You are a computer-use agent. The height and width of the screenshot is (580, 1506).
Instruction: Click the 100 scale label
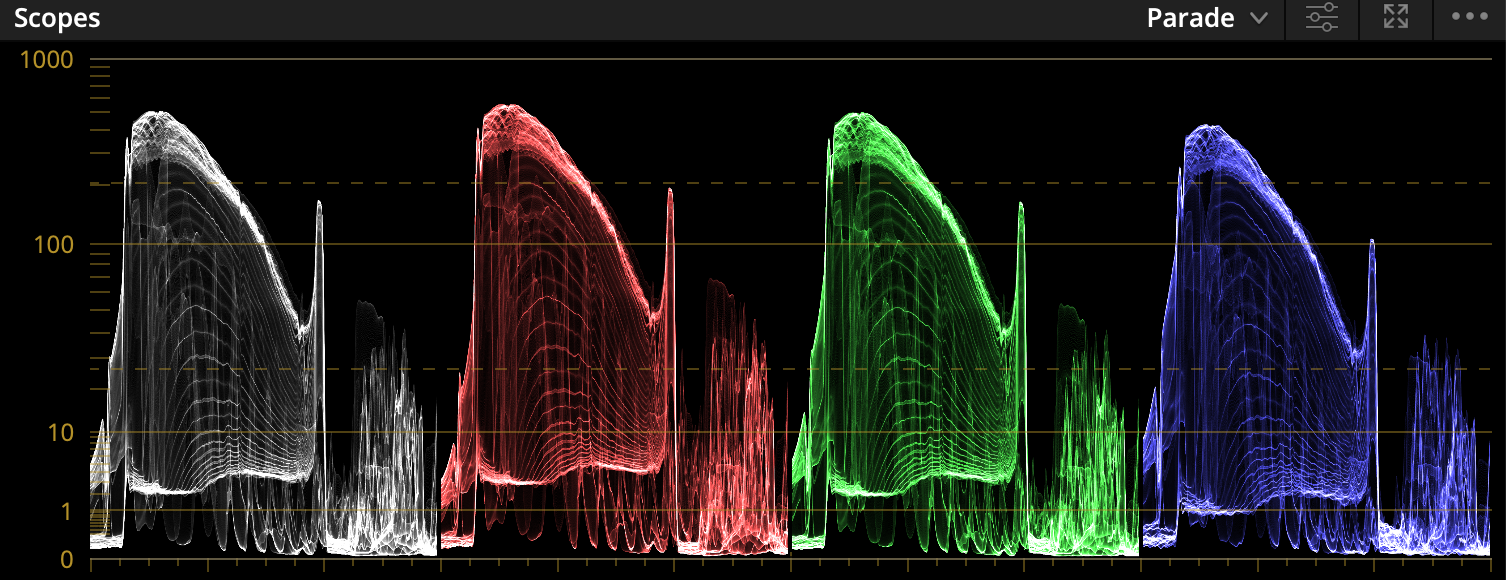[x=53, y=245]
